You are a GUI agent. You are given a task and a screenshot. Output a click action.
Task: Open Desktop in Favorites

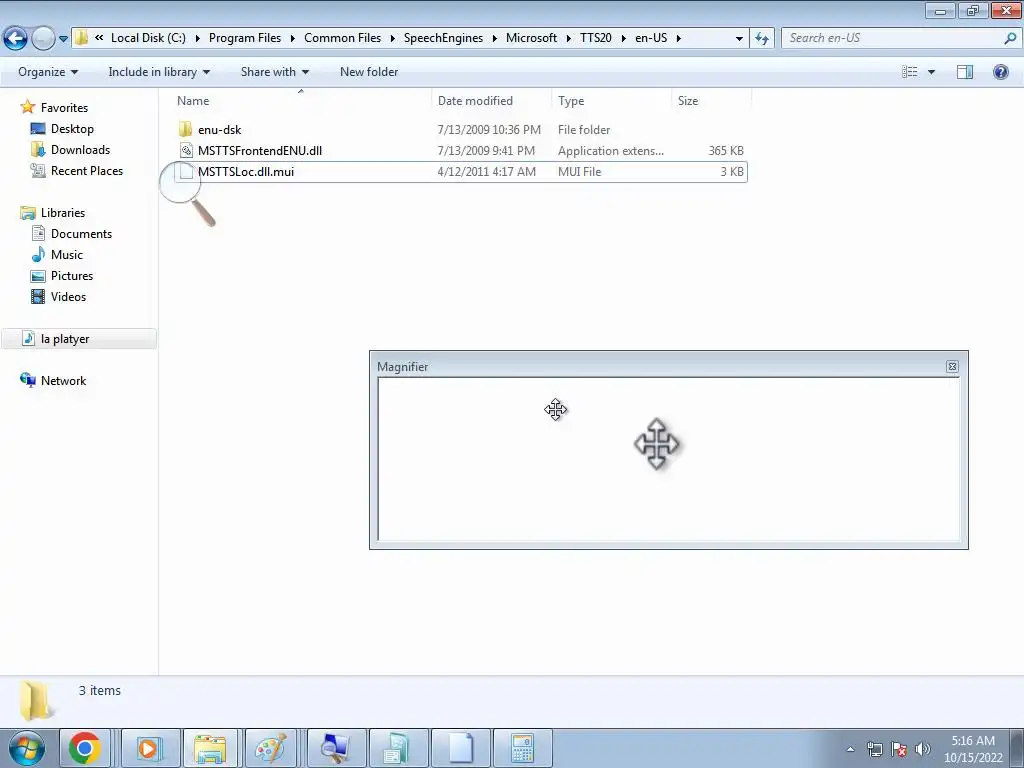coord(72,129)
